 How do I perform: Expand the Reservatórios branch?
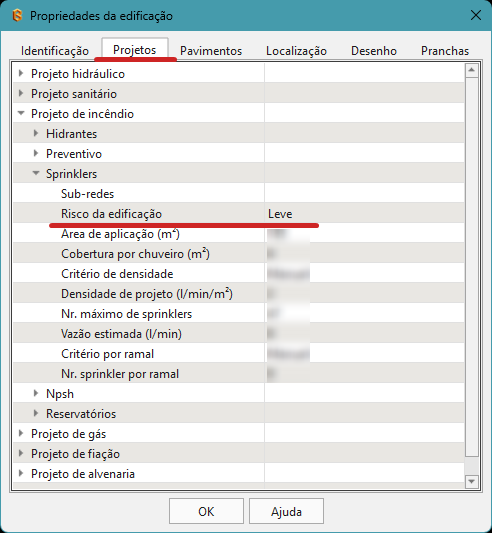[36, 413]
